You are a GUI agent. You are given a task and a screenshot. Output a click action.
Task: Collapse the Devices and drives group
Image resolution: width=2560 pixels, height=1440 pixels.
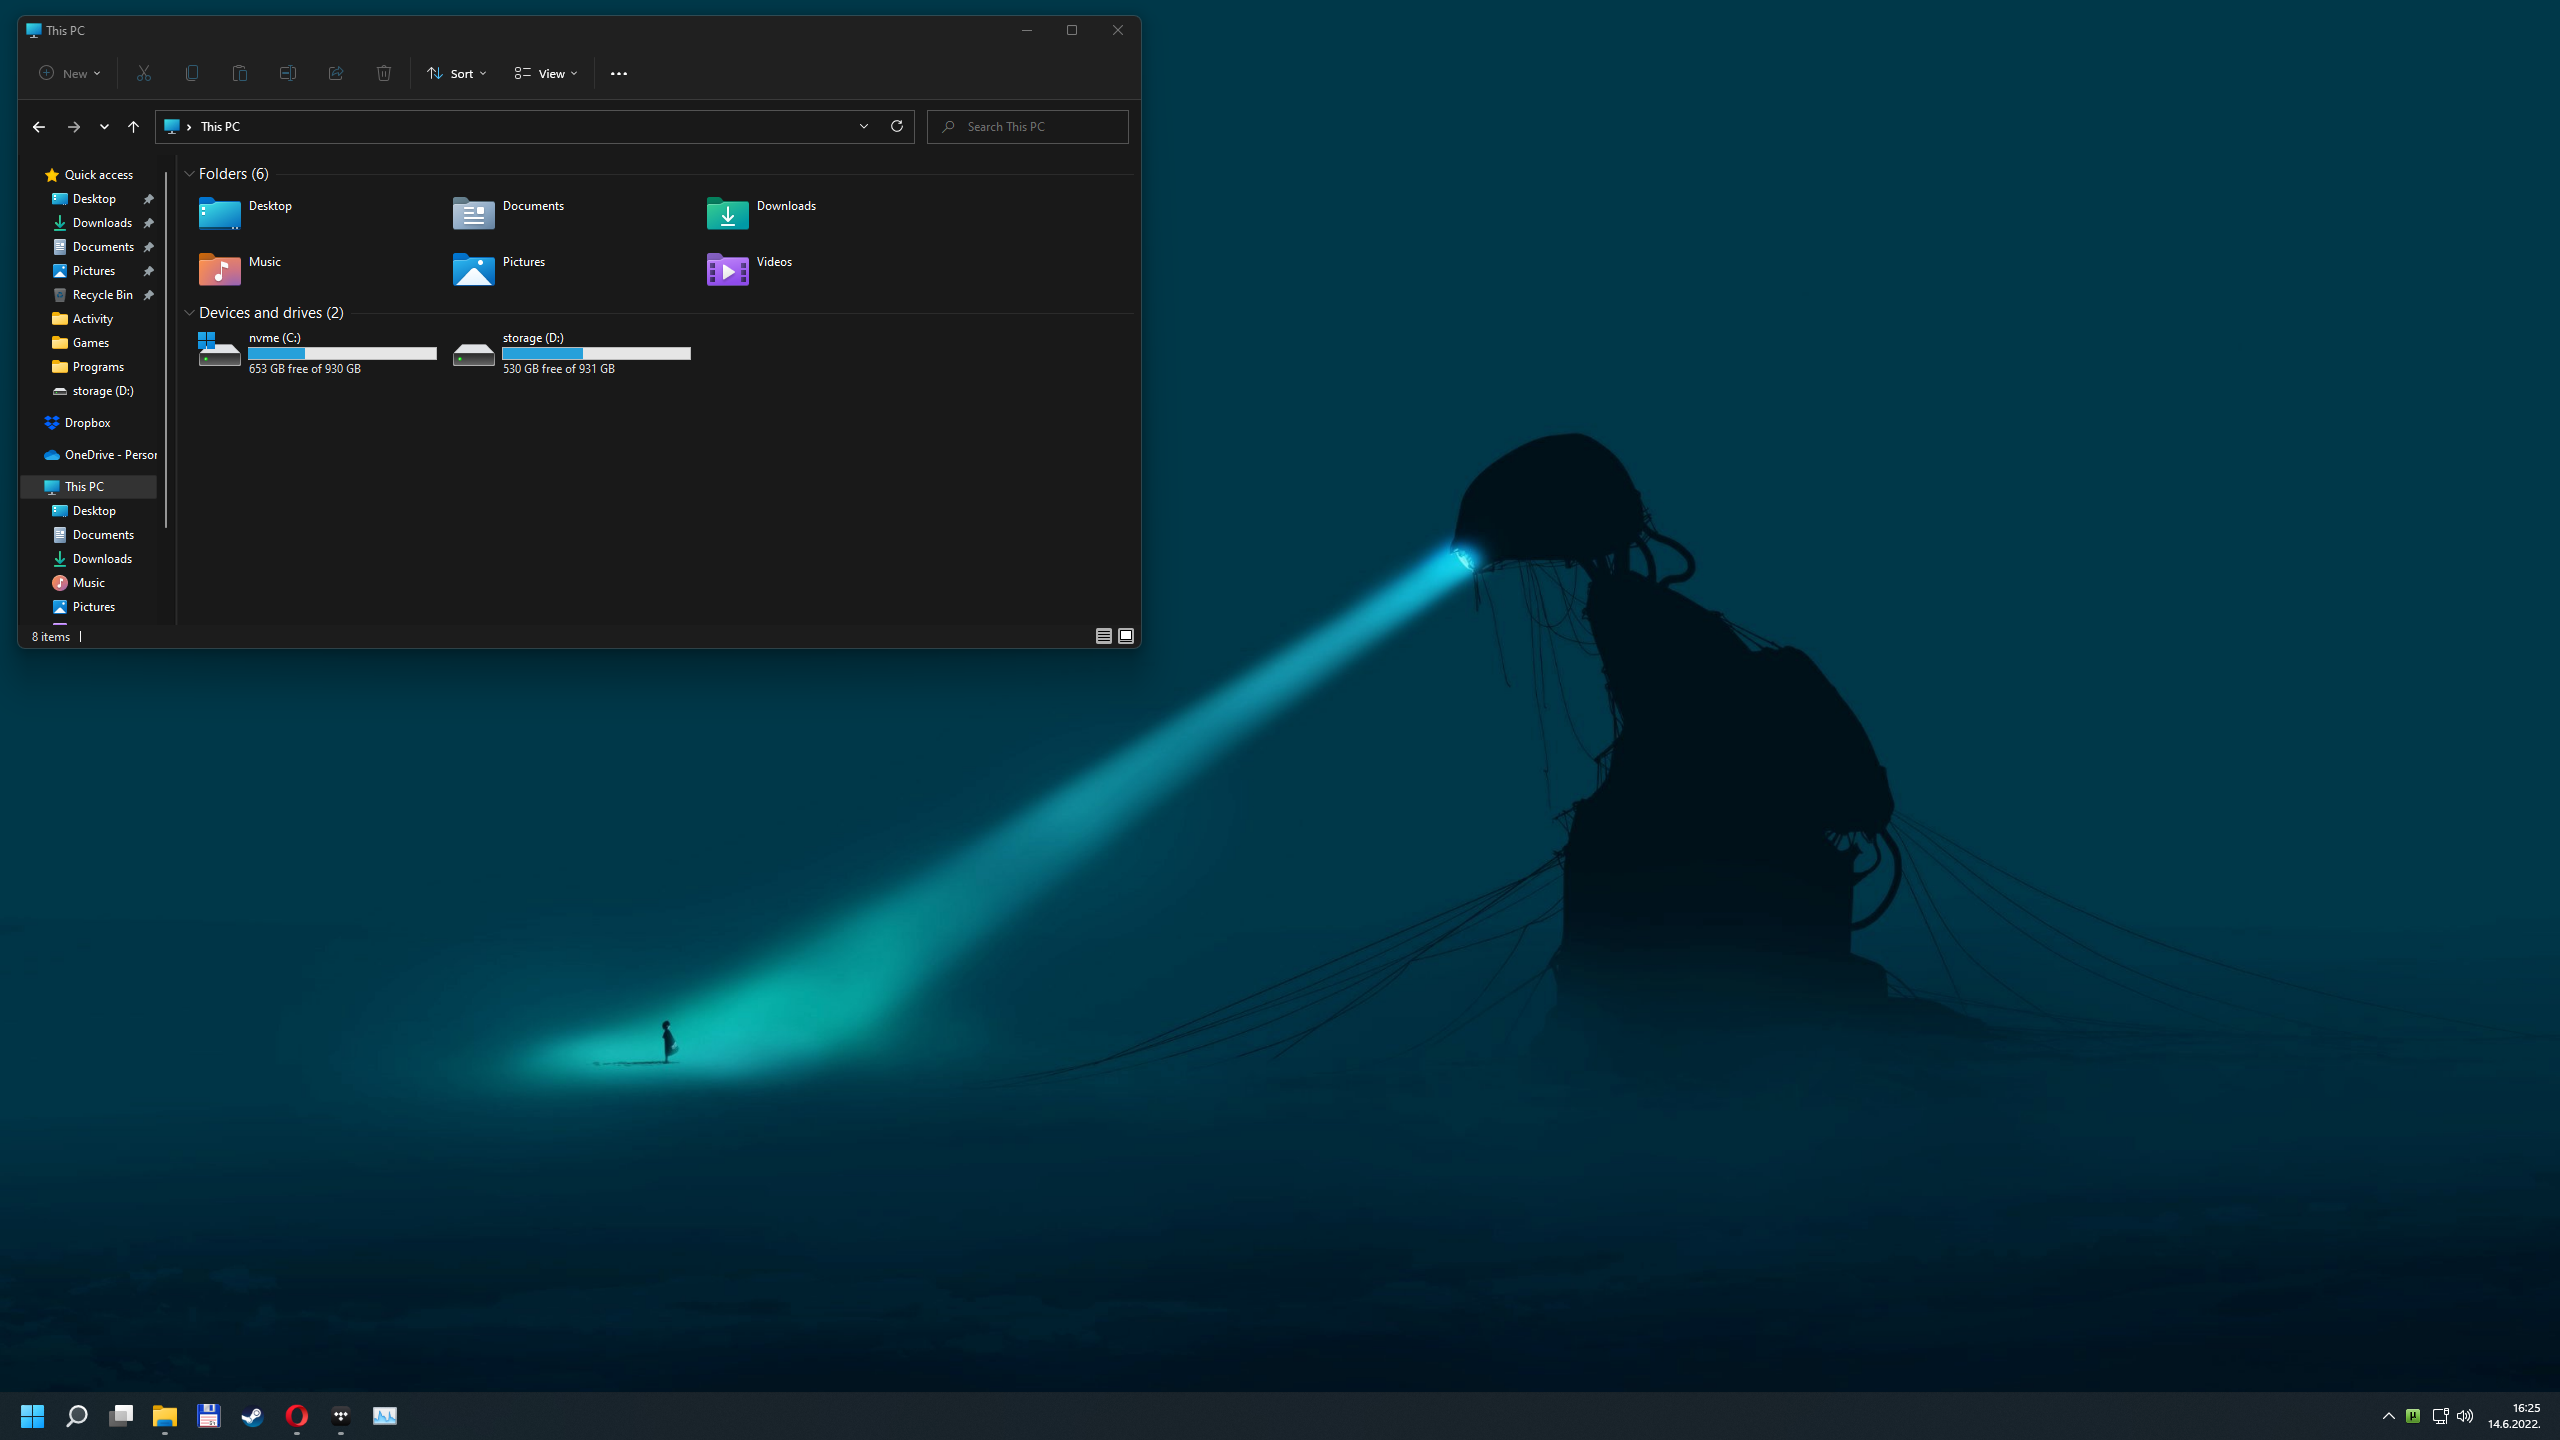click(x=189, y=313)
